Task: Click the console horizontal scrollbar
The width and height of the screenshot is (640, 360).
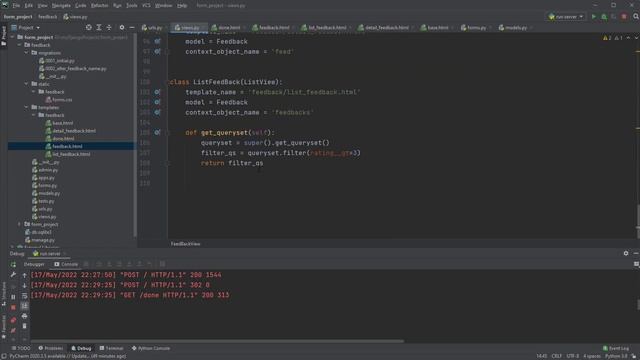Action: (217, 341)
